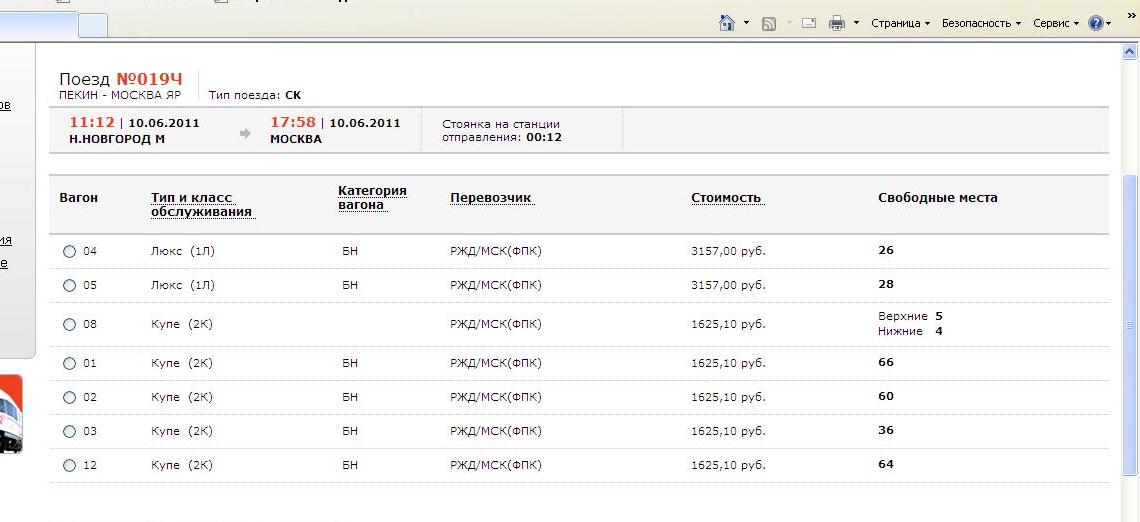Screen dimensions: 1140x522
Task: Open the Help dropdown arrow
Action: click(1109, 23)
